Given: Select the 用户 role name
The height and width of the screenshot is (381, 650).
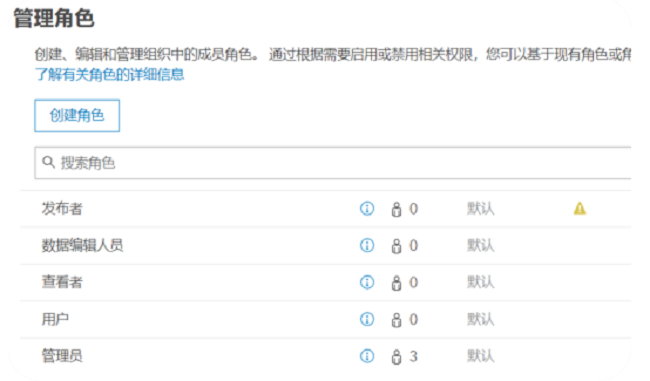Looking at the screenshot, I should (x=55, y=319).
